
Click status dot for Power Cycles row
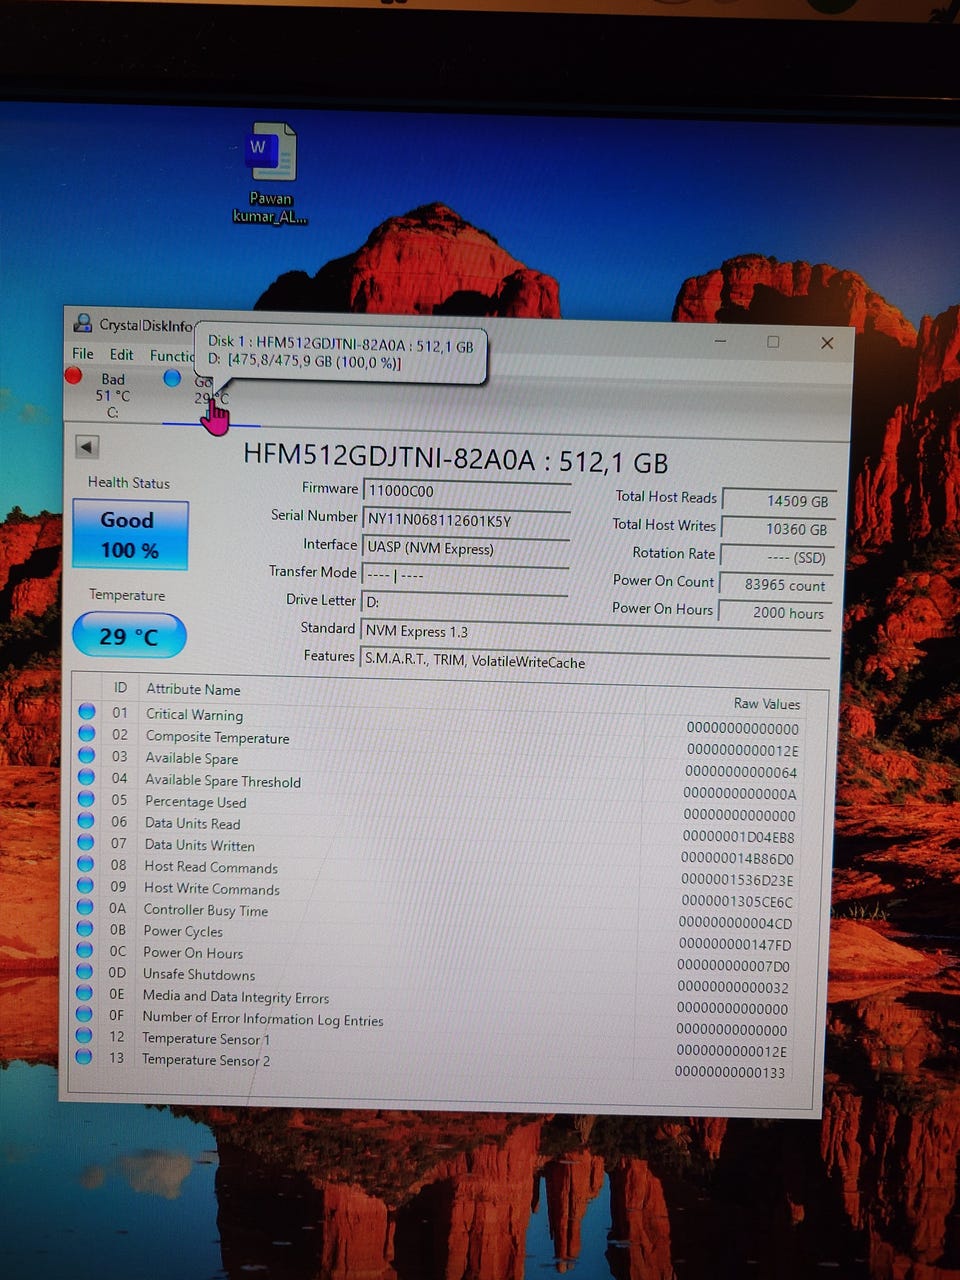tap(85, 929)
